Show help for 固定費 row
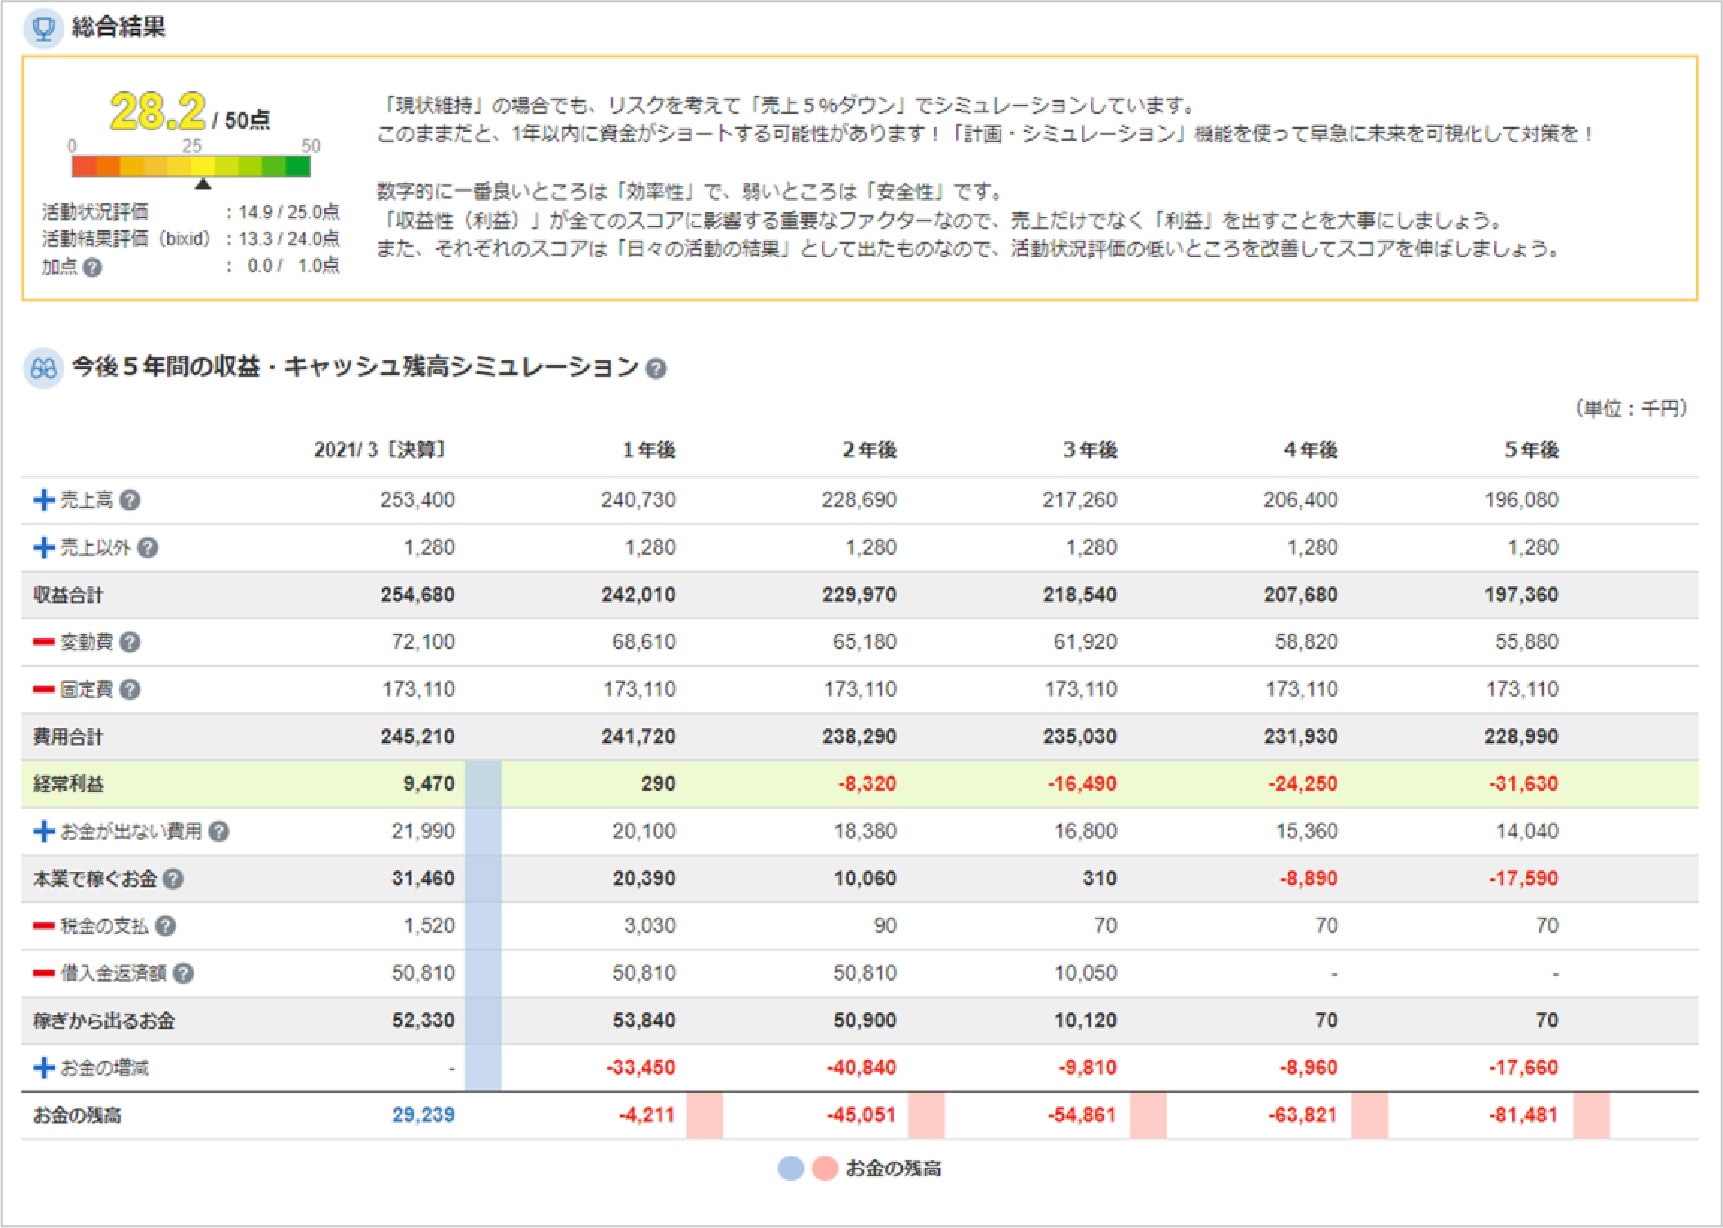Viewport: 1723px width, 1228px height. tap(130, 690)
